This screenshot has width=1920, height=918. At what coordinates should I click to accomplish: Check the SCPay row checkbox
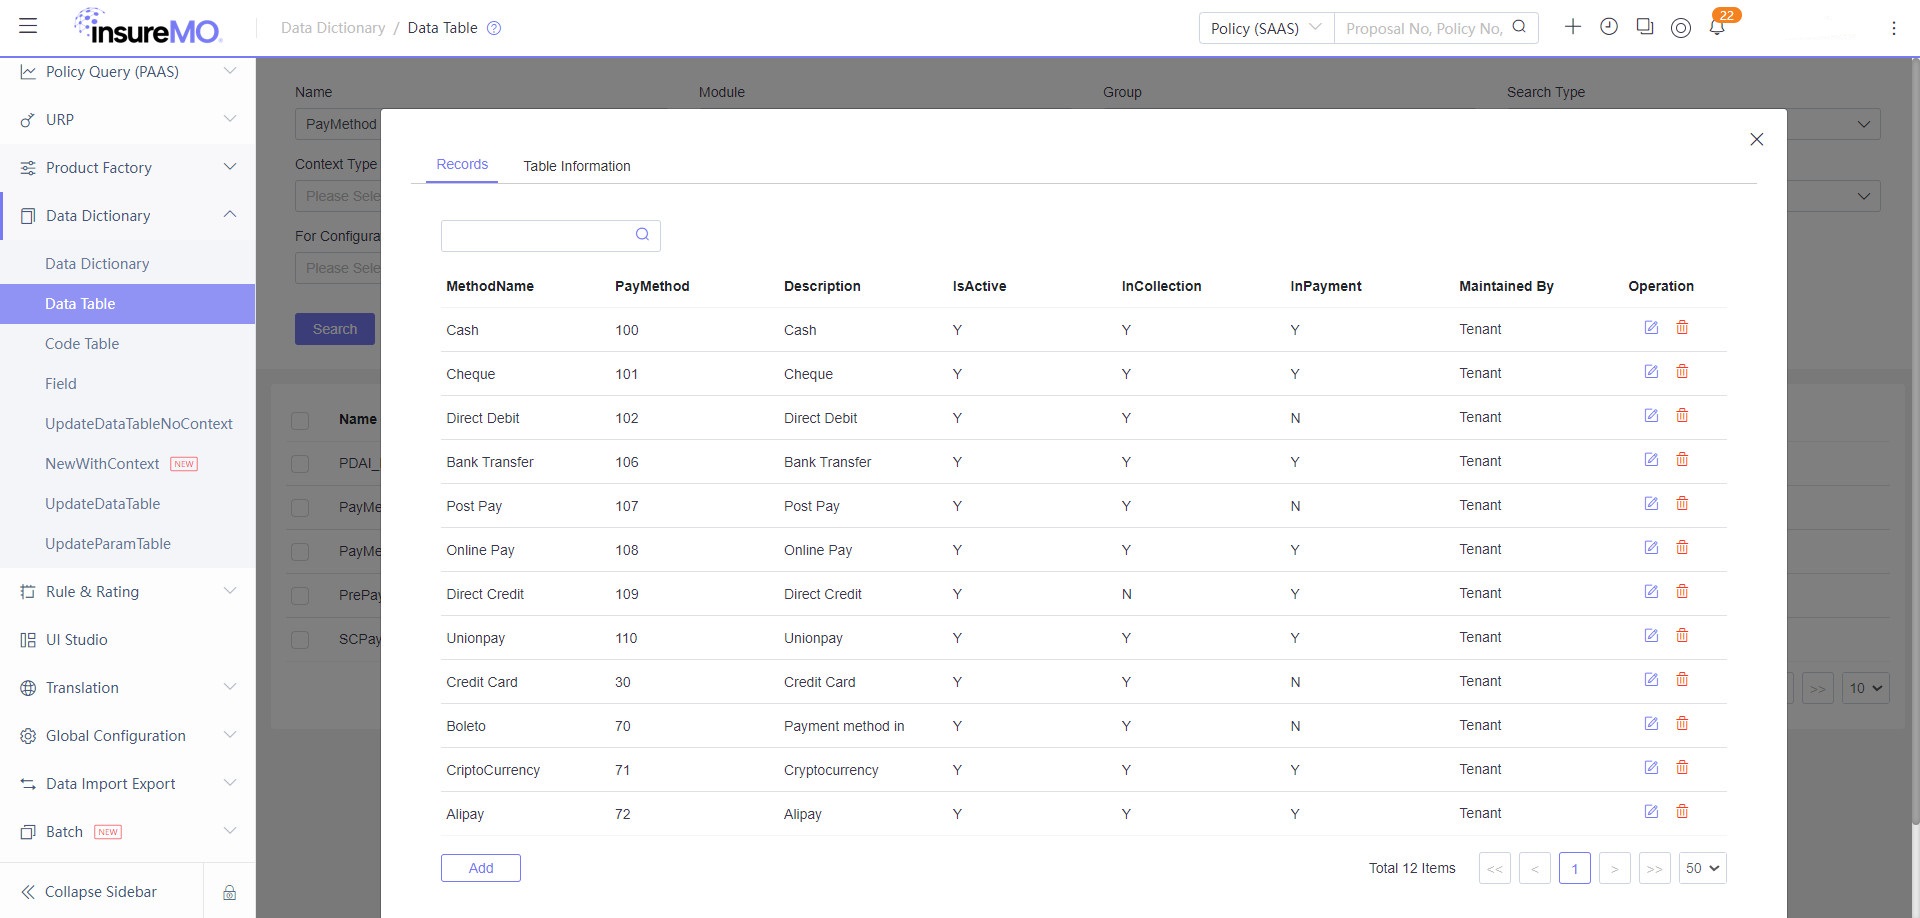300,640
